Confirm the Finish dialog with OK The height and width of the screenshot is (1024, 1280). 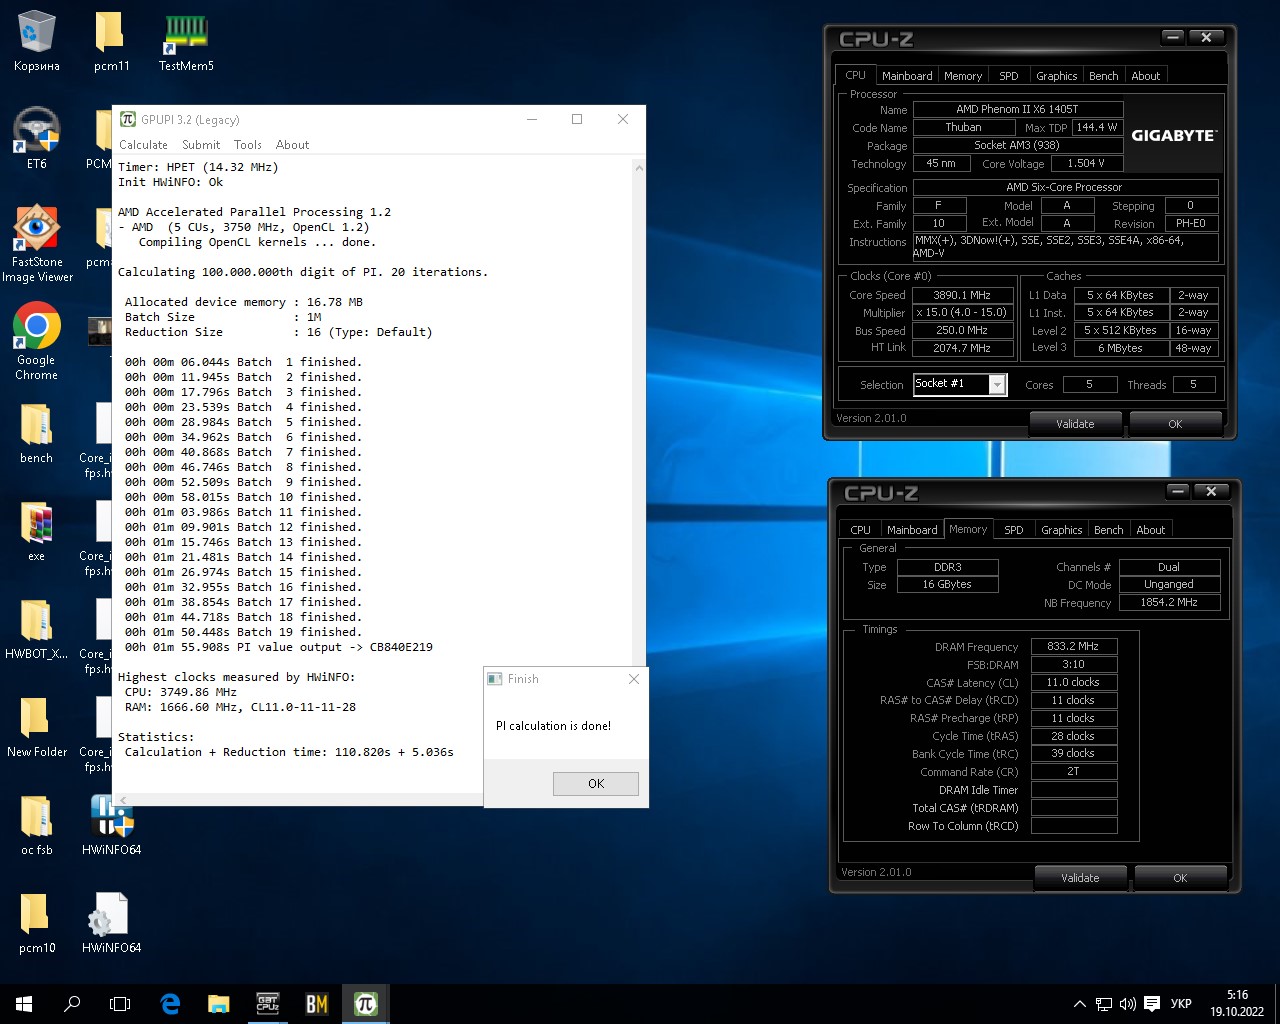pyautogui.click(x=596, y=784)
